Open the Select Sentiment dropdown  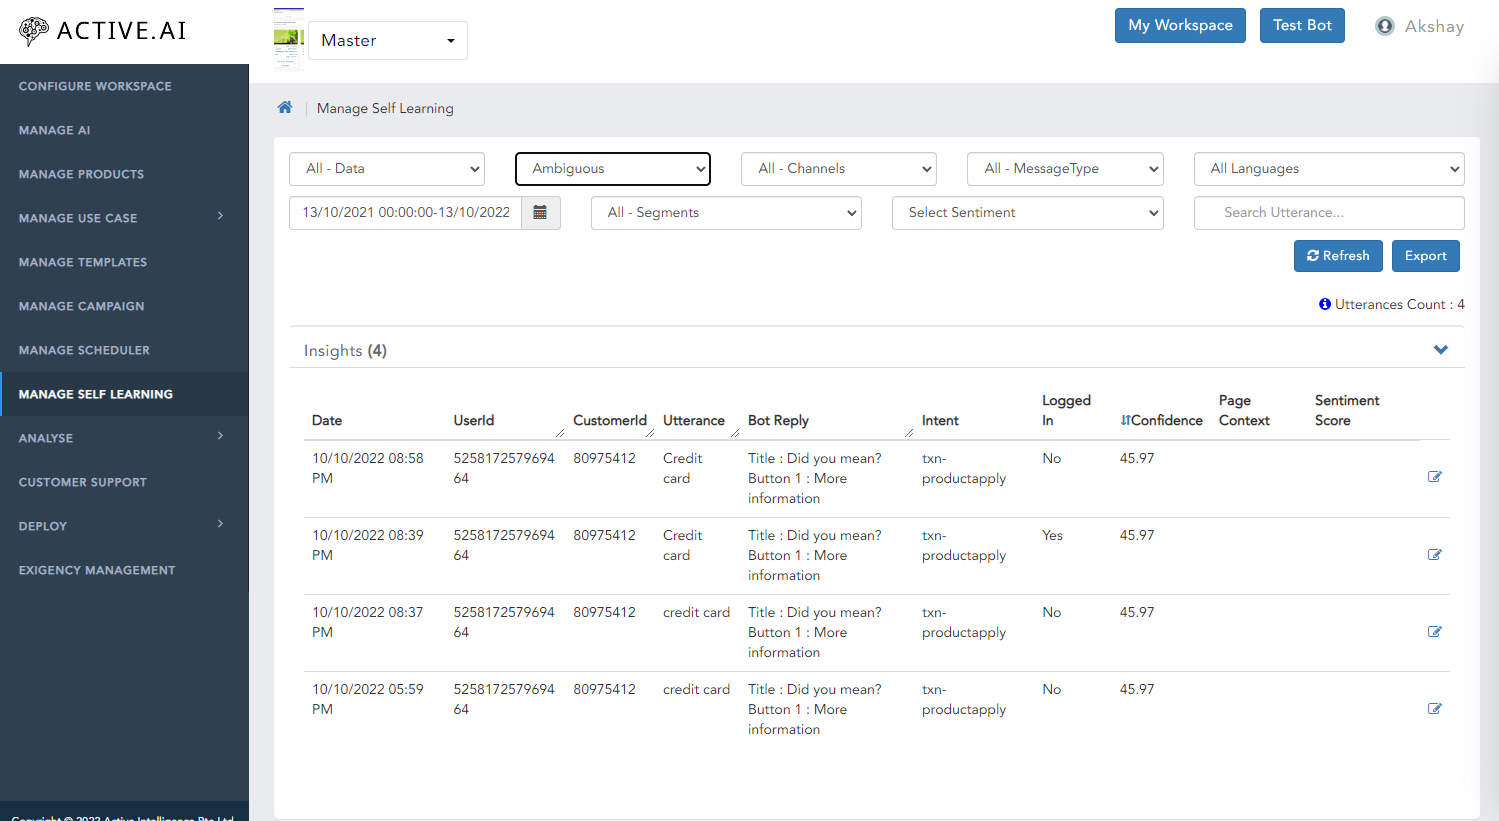pyautogui.click(x=1028, y=213)
